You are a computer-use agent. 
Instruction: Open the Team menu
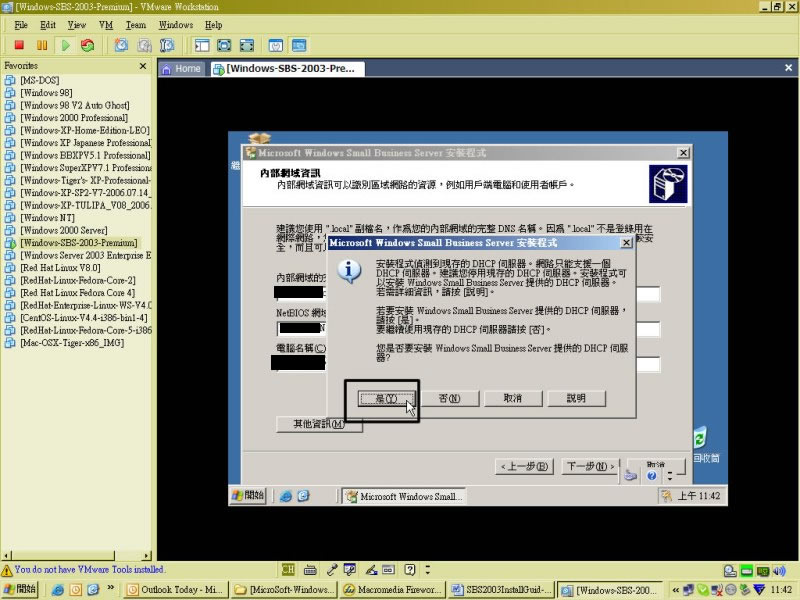pos(136,25)
